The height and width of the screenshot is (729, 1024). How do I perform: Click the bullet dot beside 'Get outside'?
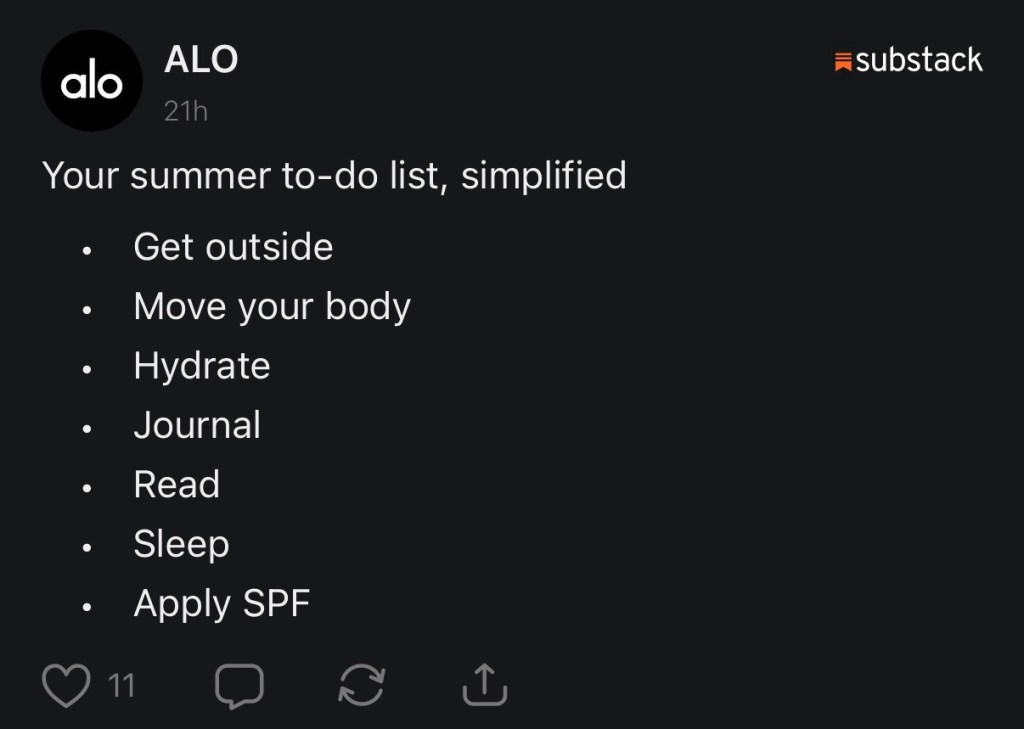(x=87, y=250)
